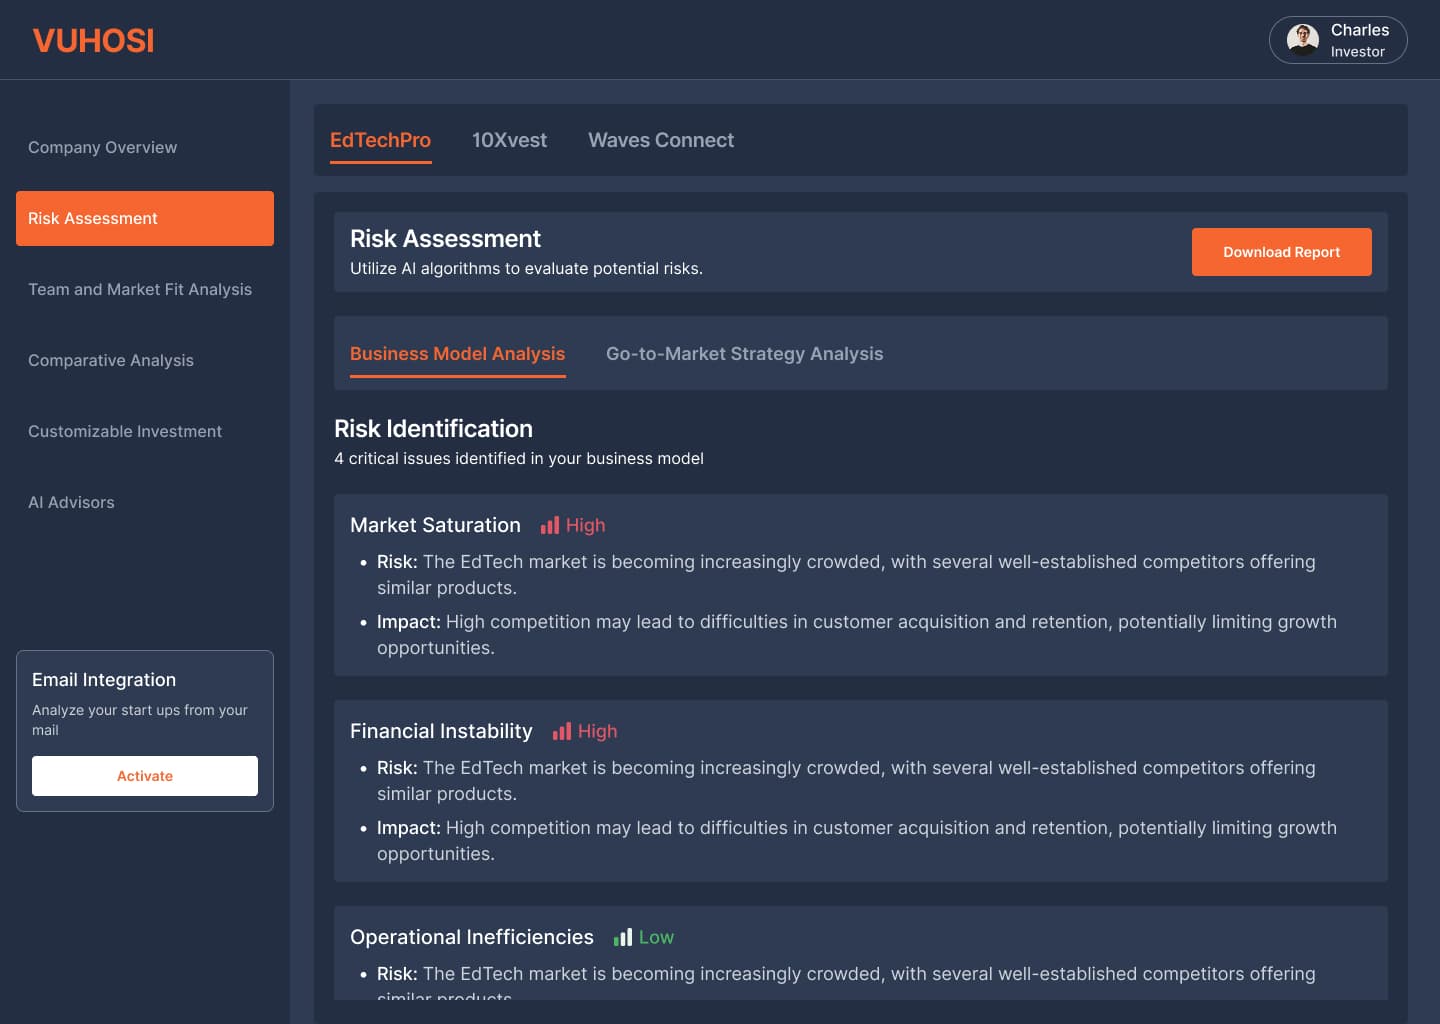Activate Email Integration
The height and width of the screenshot is (1024, 1440).
pos(145,776)
